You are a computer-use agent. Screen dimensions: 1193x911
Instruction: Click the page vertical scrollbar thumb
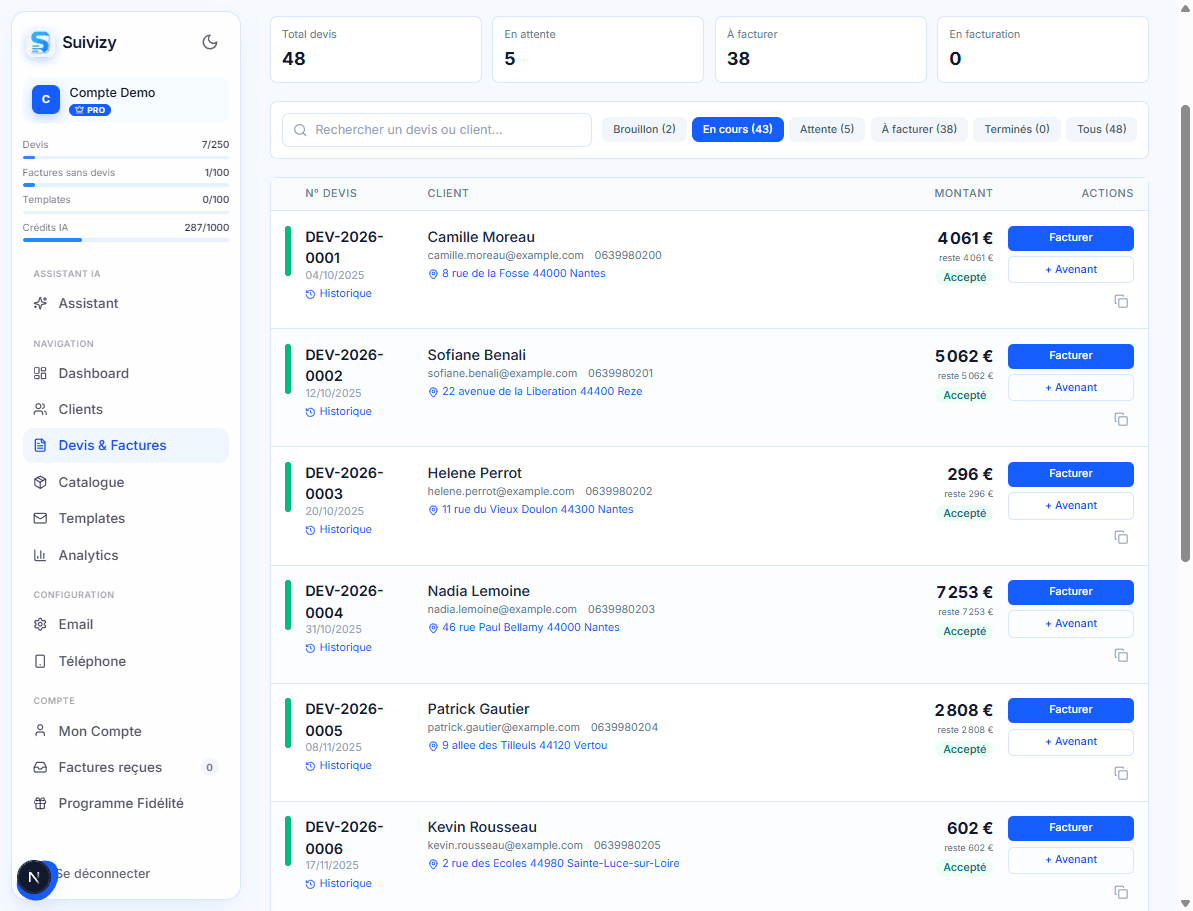(1185, 333)
